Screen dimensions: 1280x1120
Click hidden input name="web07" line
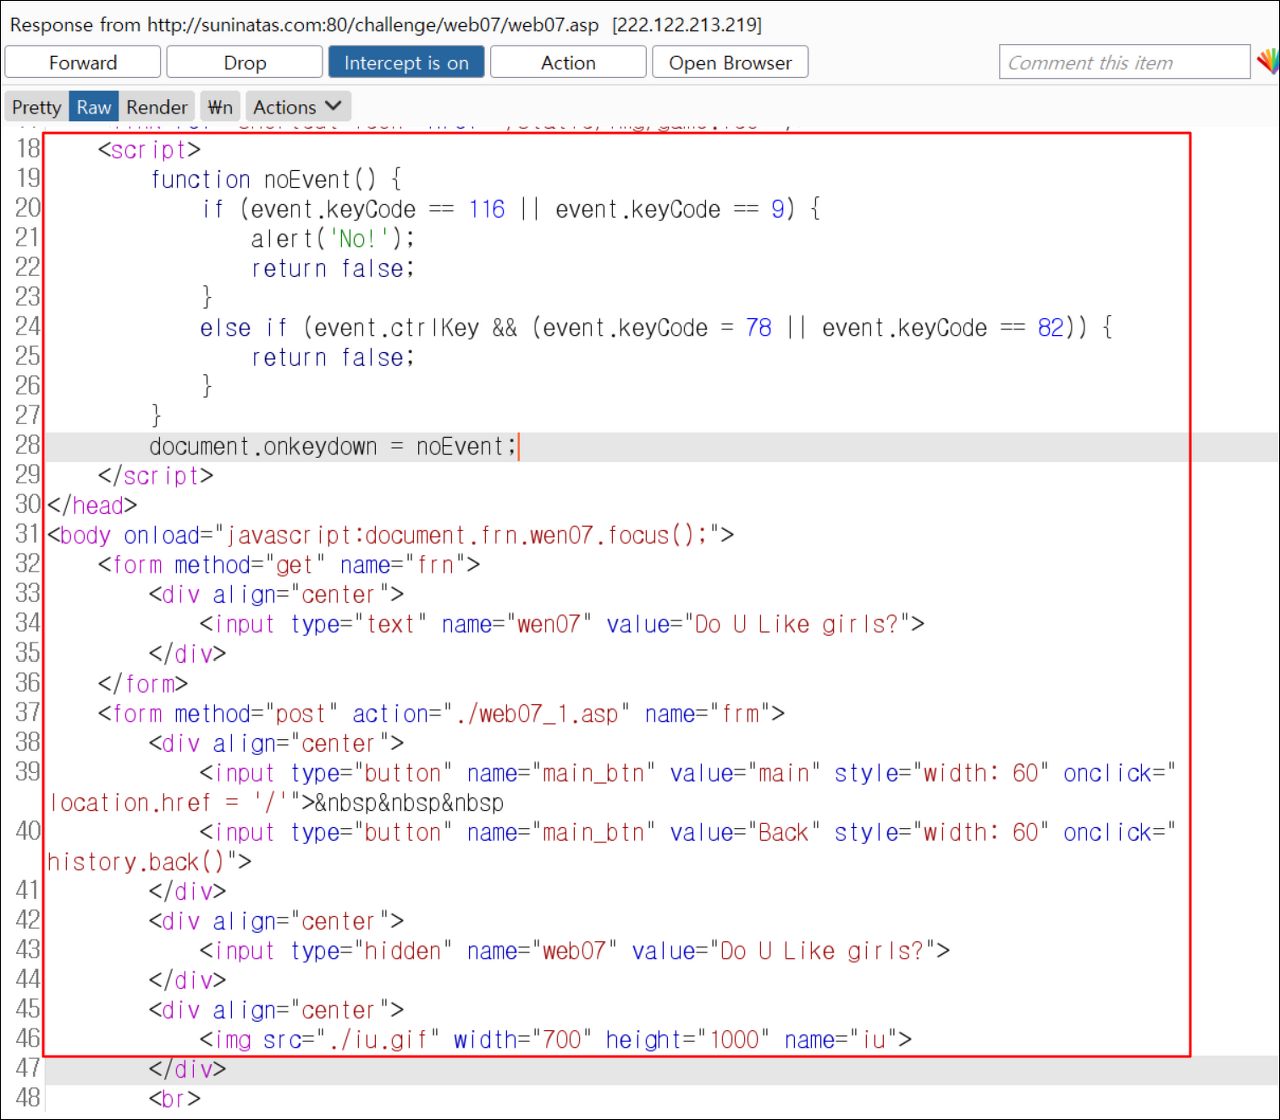pos(575,951)
